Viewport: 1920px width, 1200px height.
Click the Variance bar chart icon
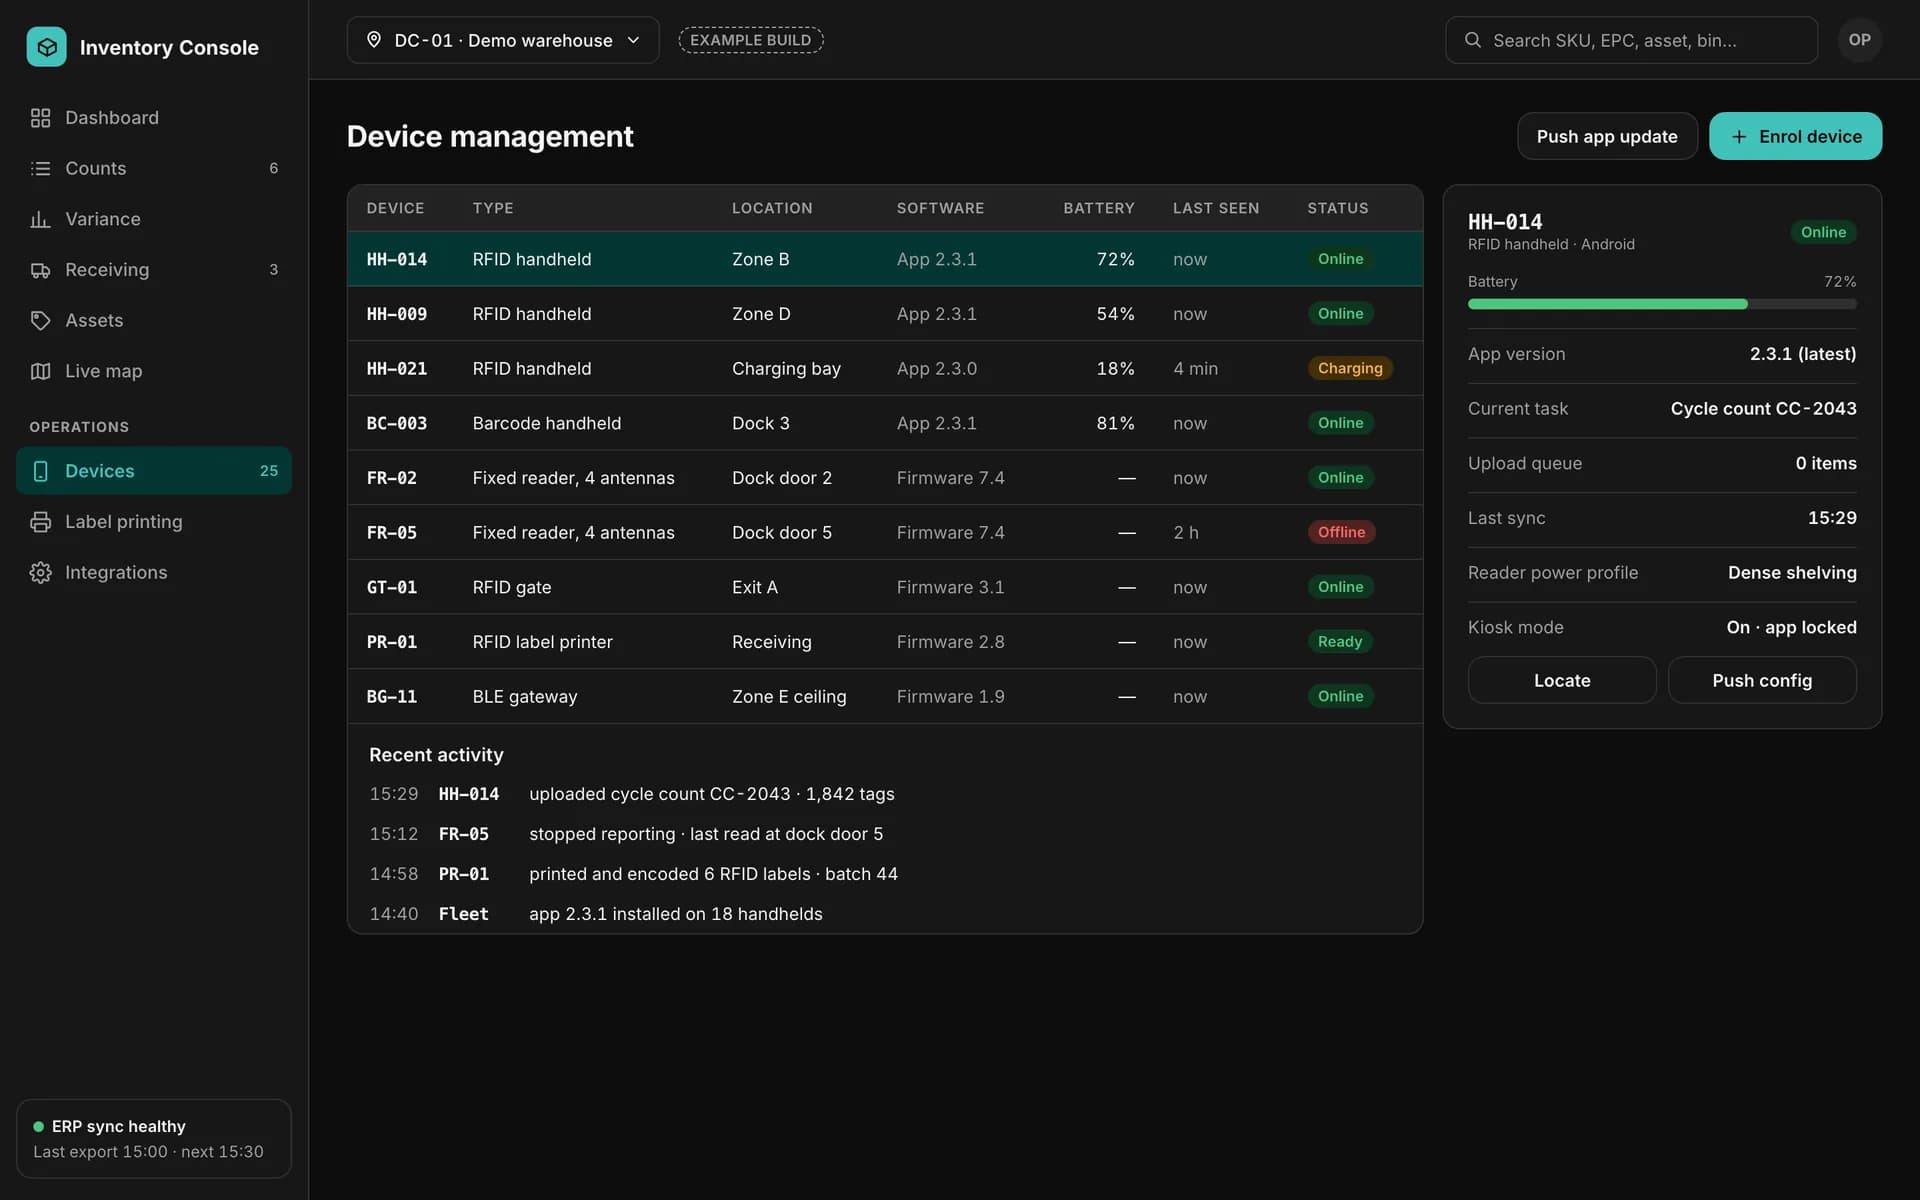click(40, 219)
